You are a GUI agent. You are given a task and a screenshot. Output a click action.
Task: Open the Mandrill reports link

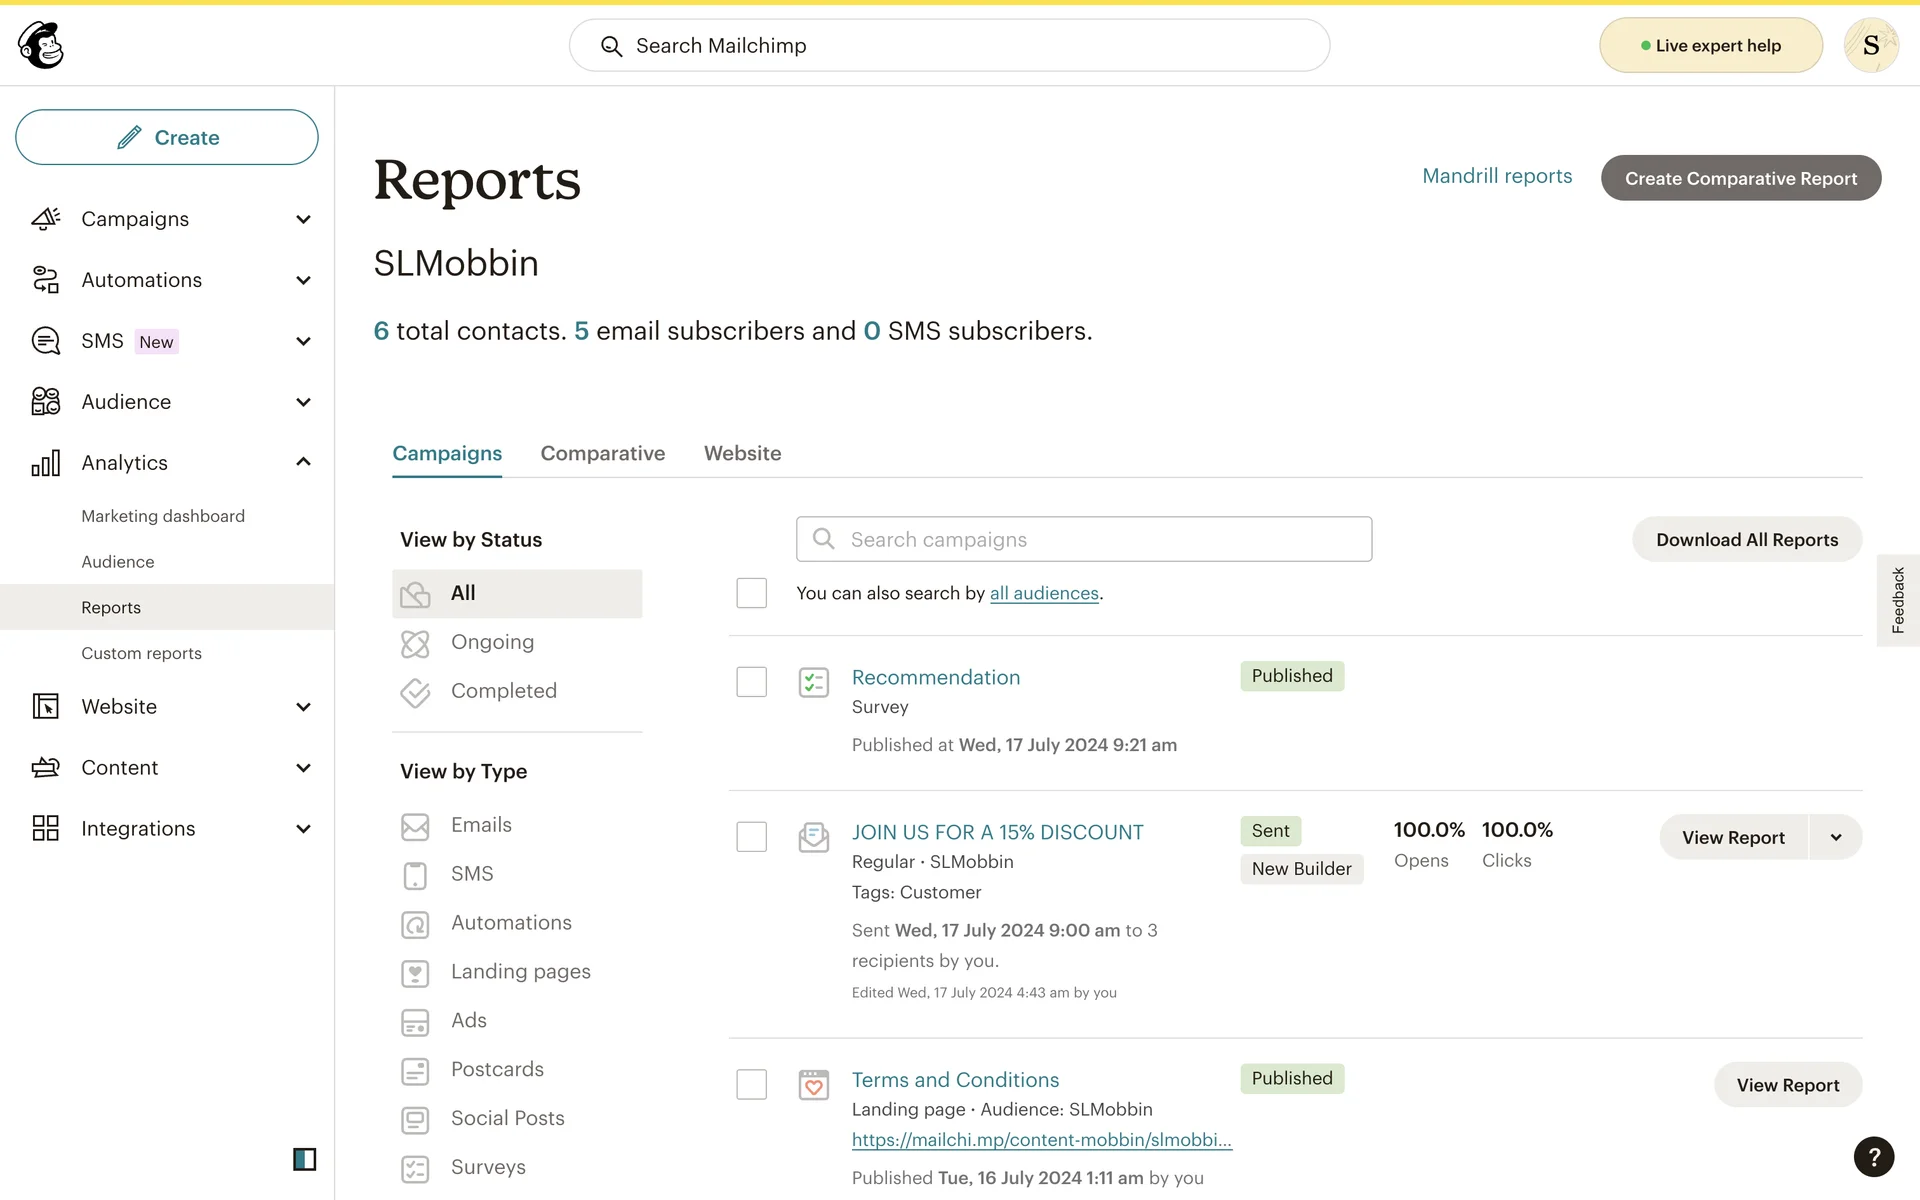[1496, 176]
